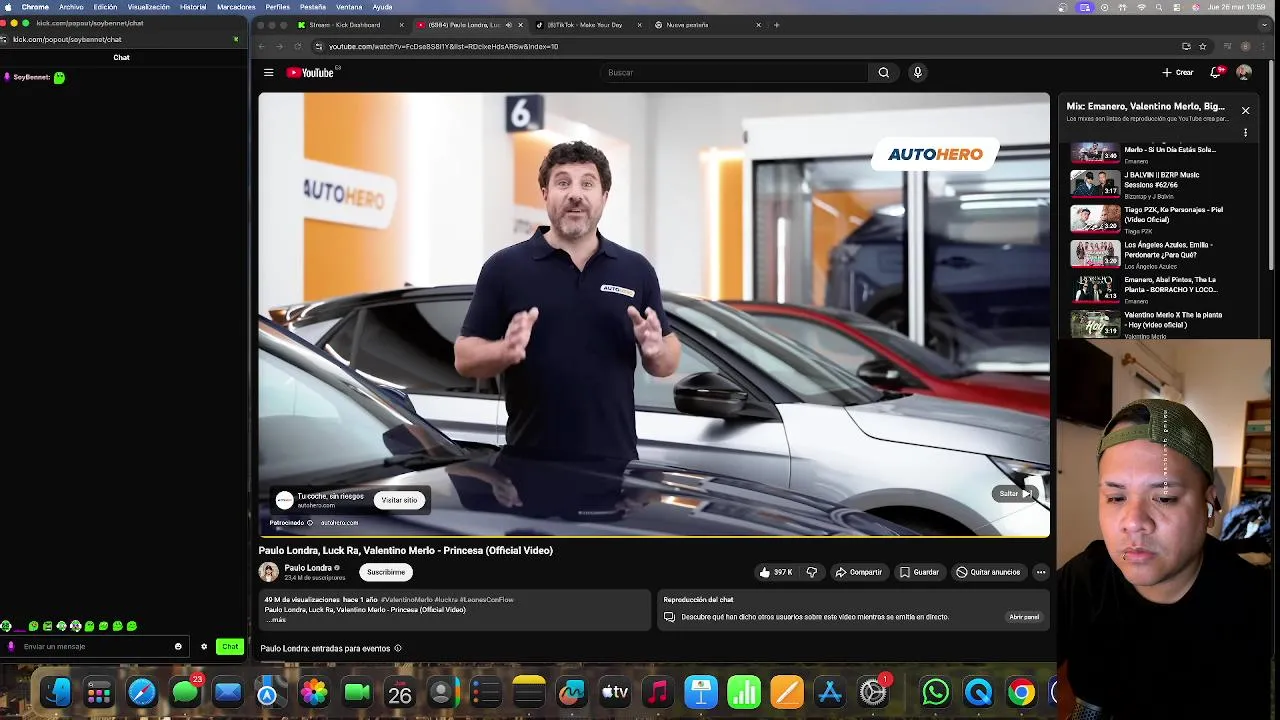The width and height of the screenshot is (1280, 720).
Task: Open chat replay with Abrir panel
Action: tap(1024, 617)
